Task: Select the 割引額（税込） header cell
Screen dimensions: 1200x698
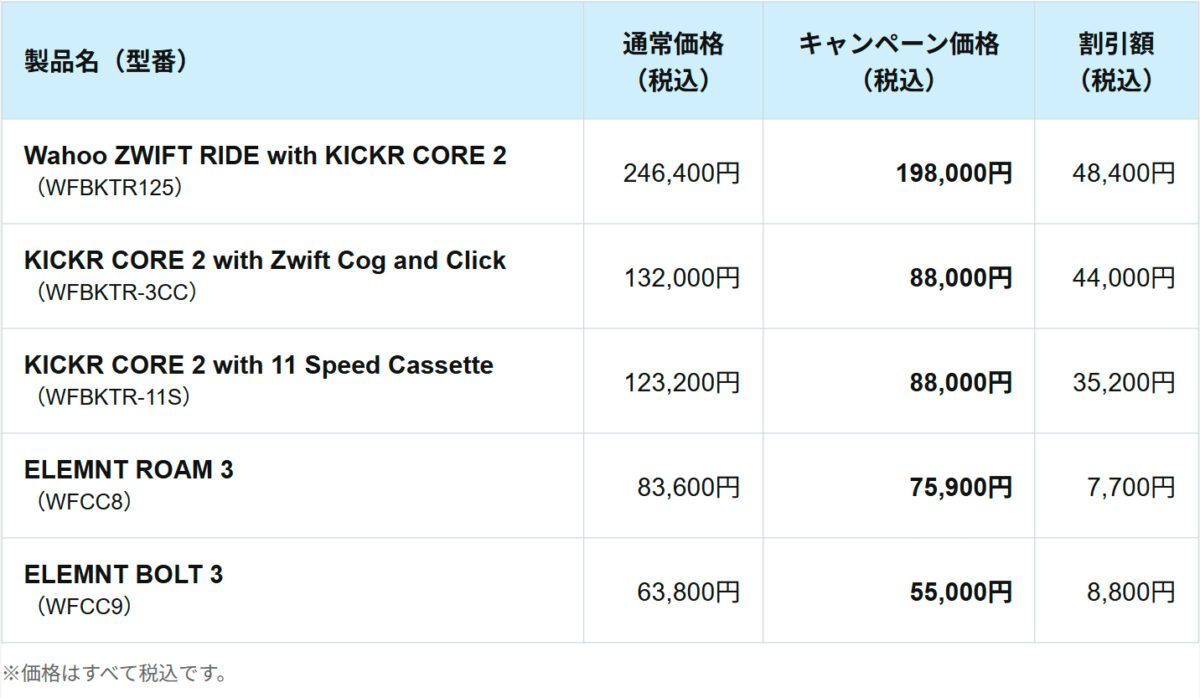Action: pyautogui.click(x=1117, y=62)
